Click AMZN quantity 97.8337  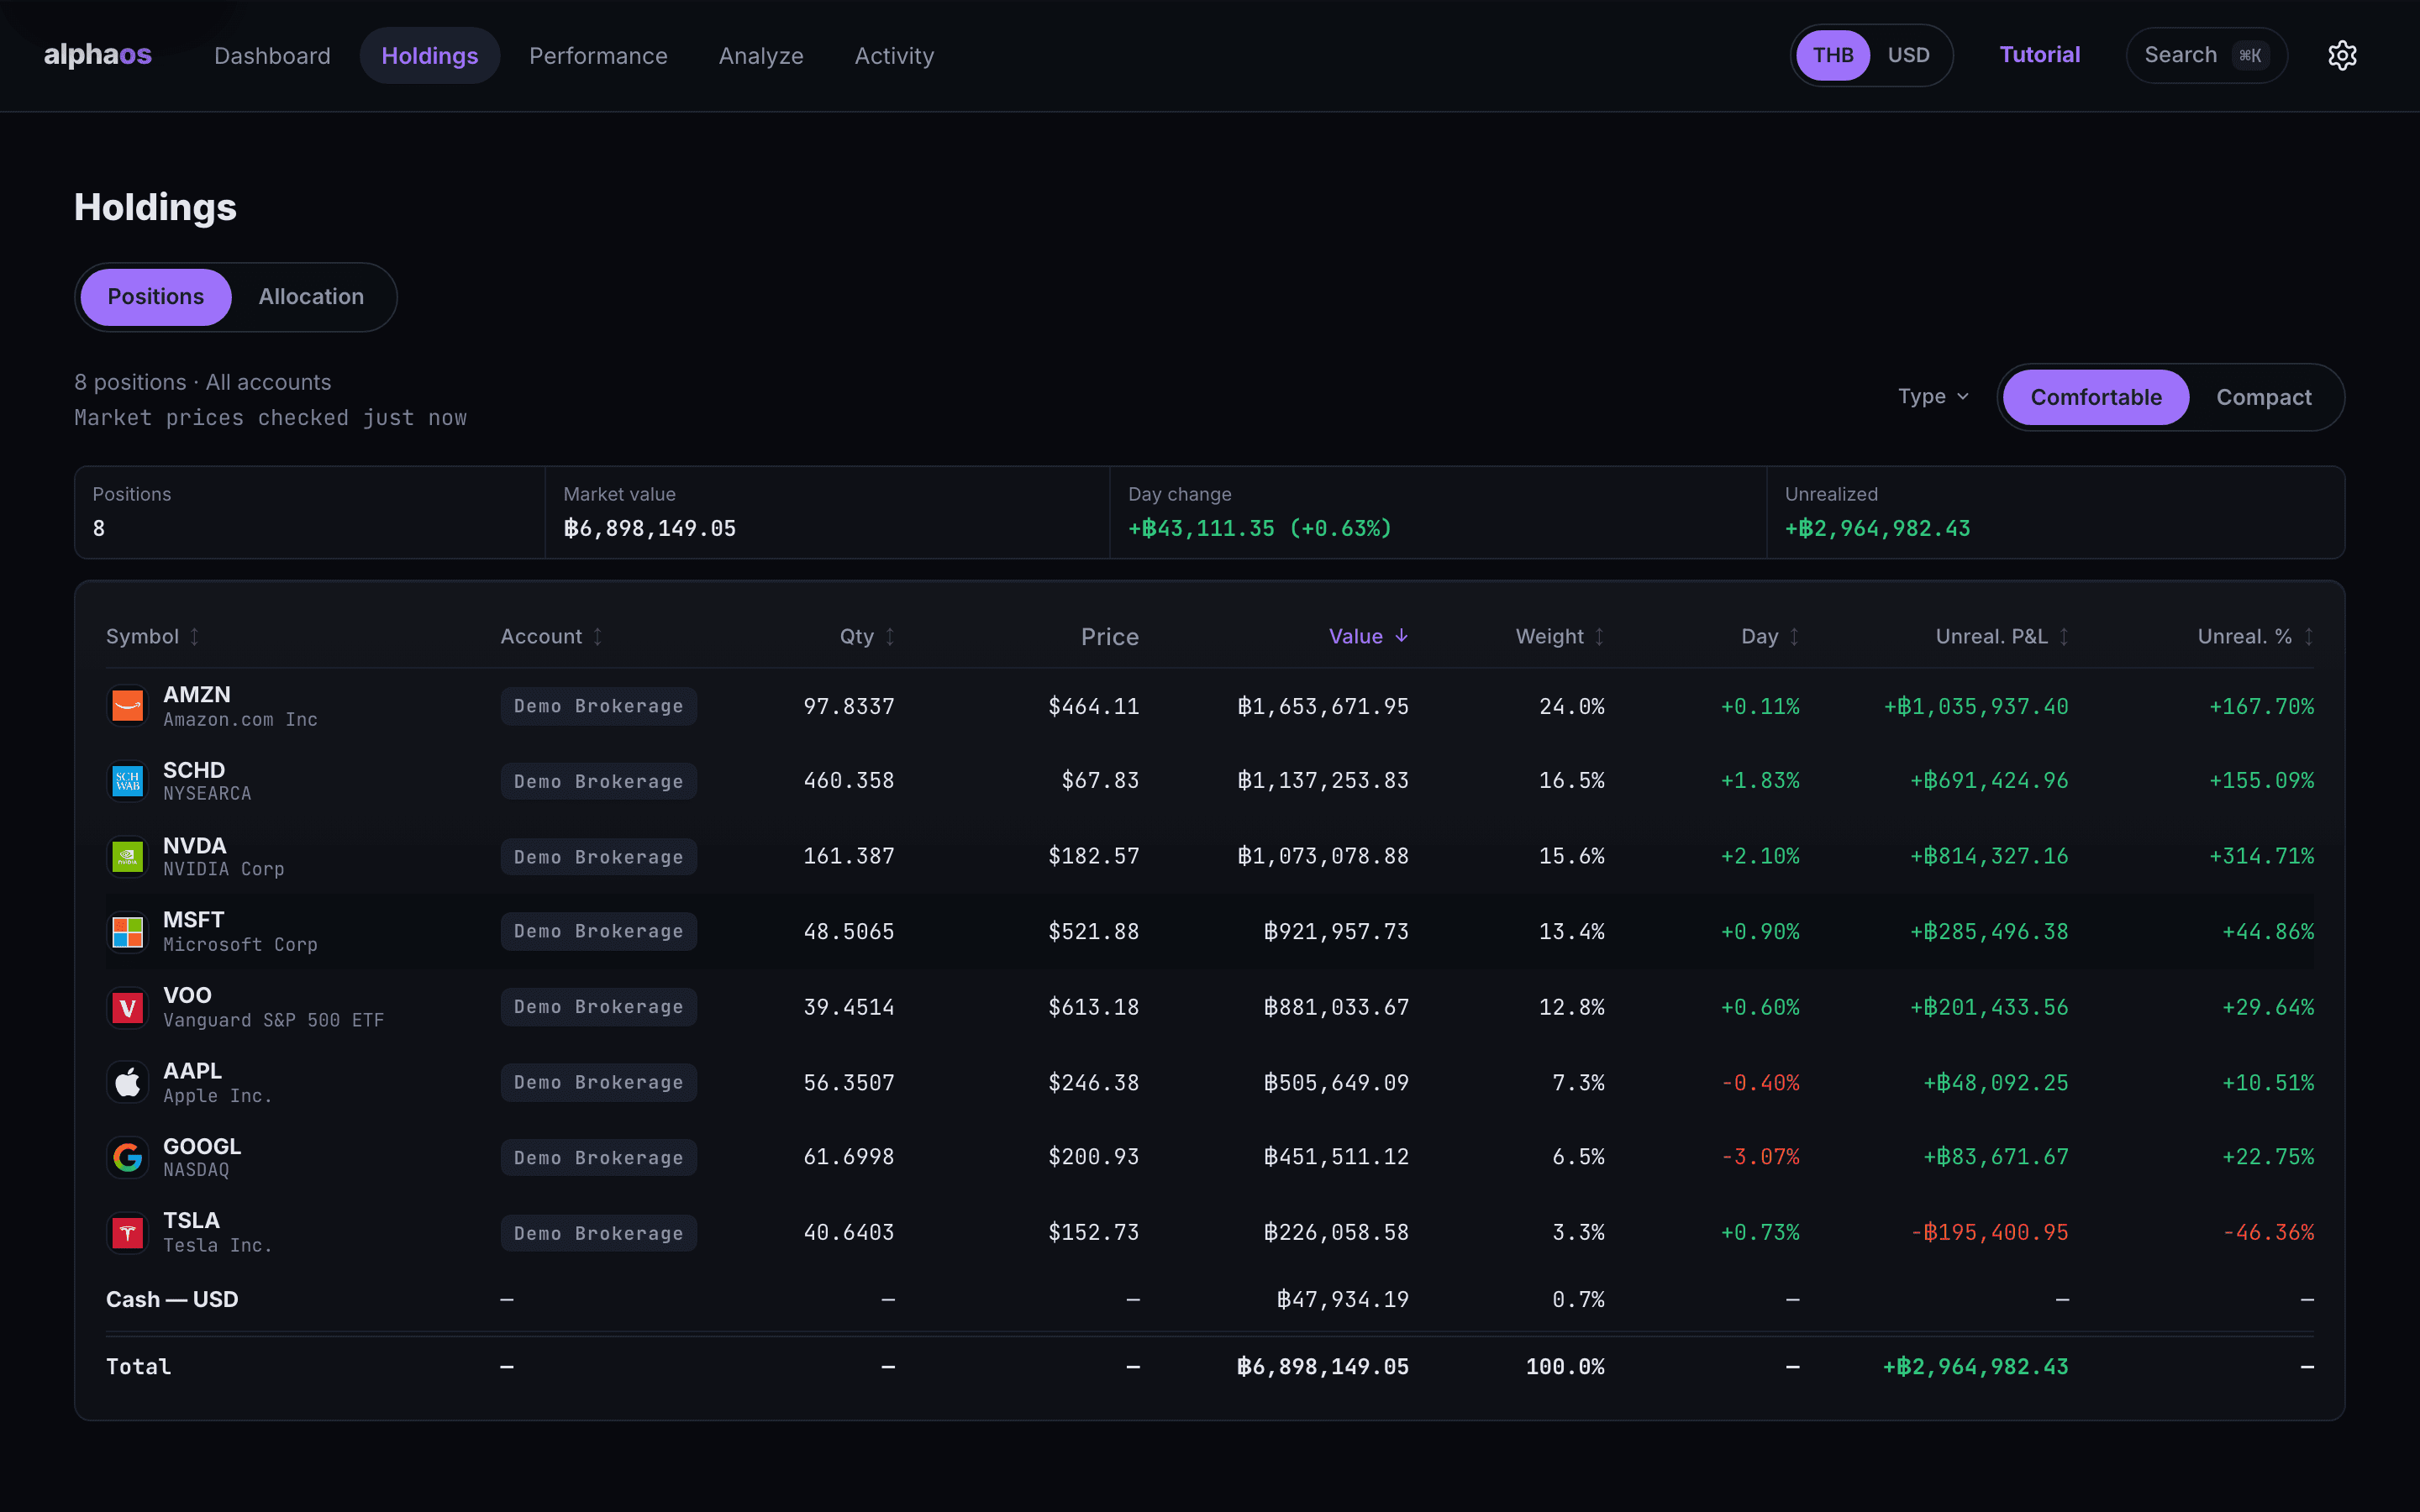[x=849, y=706]
